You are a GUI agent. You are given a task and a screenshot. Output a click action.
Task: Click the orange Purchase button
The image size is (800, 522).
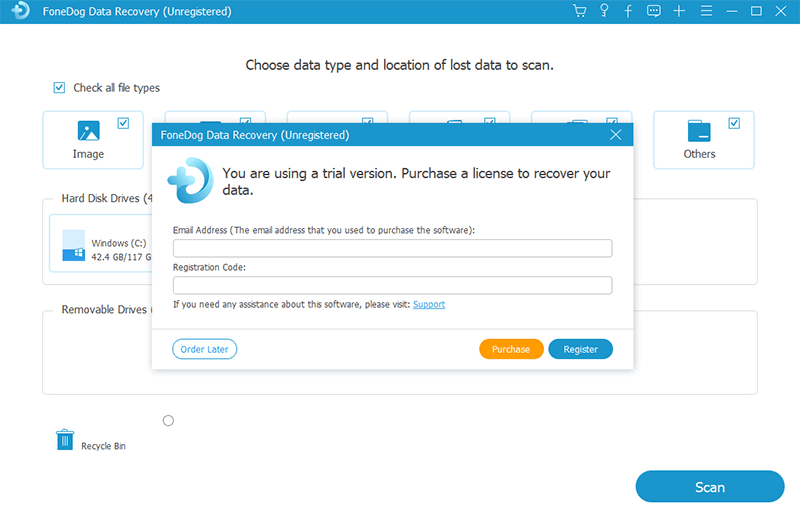point(511,349)
